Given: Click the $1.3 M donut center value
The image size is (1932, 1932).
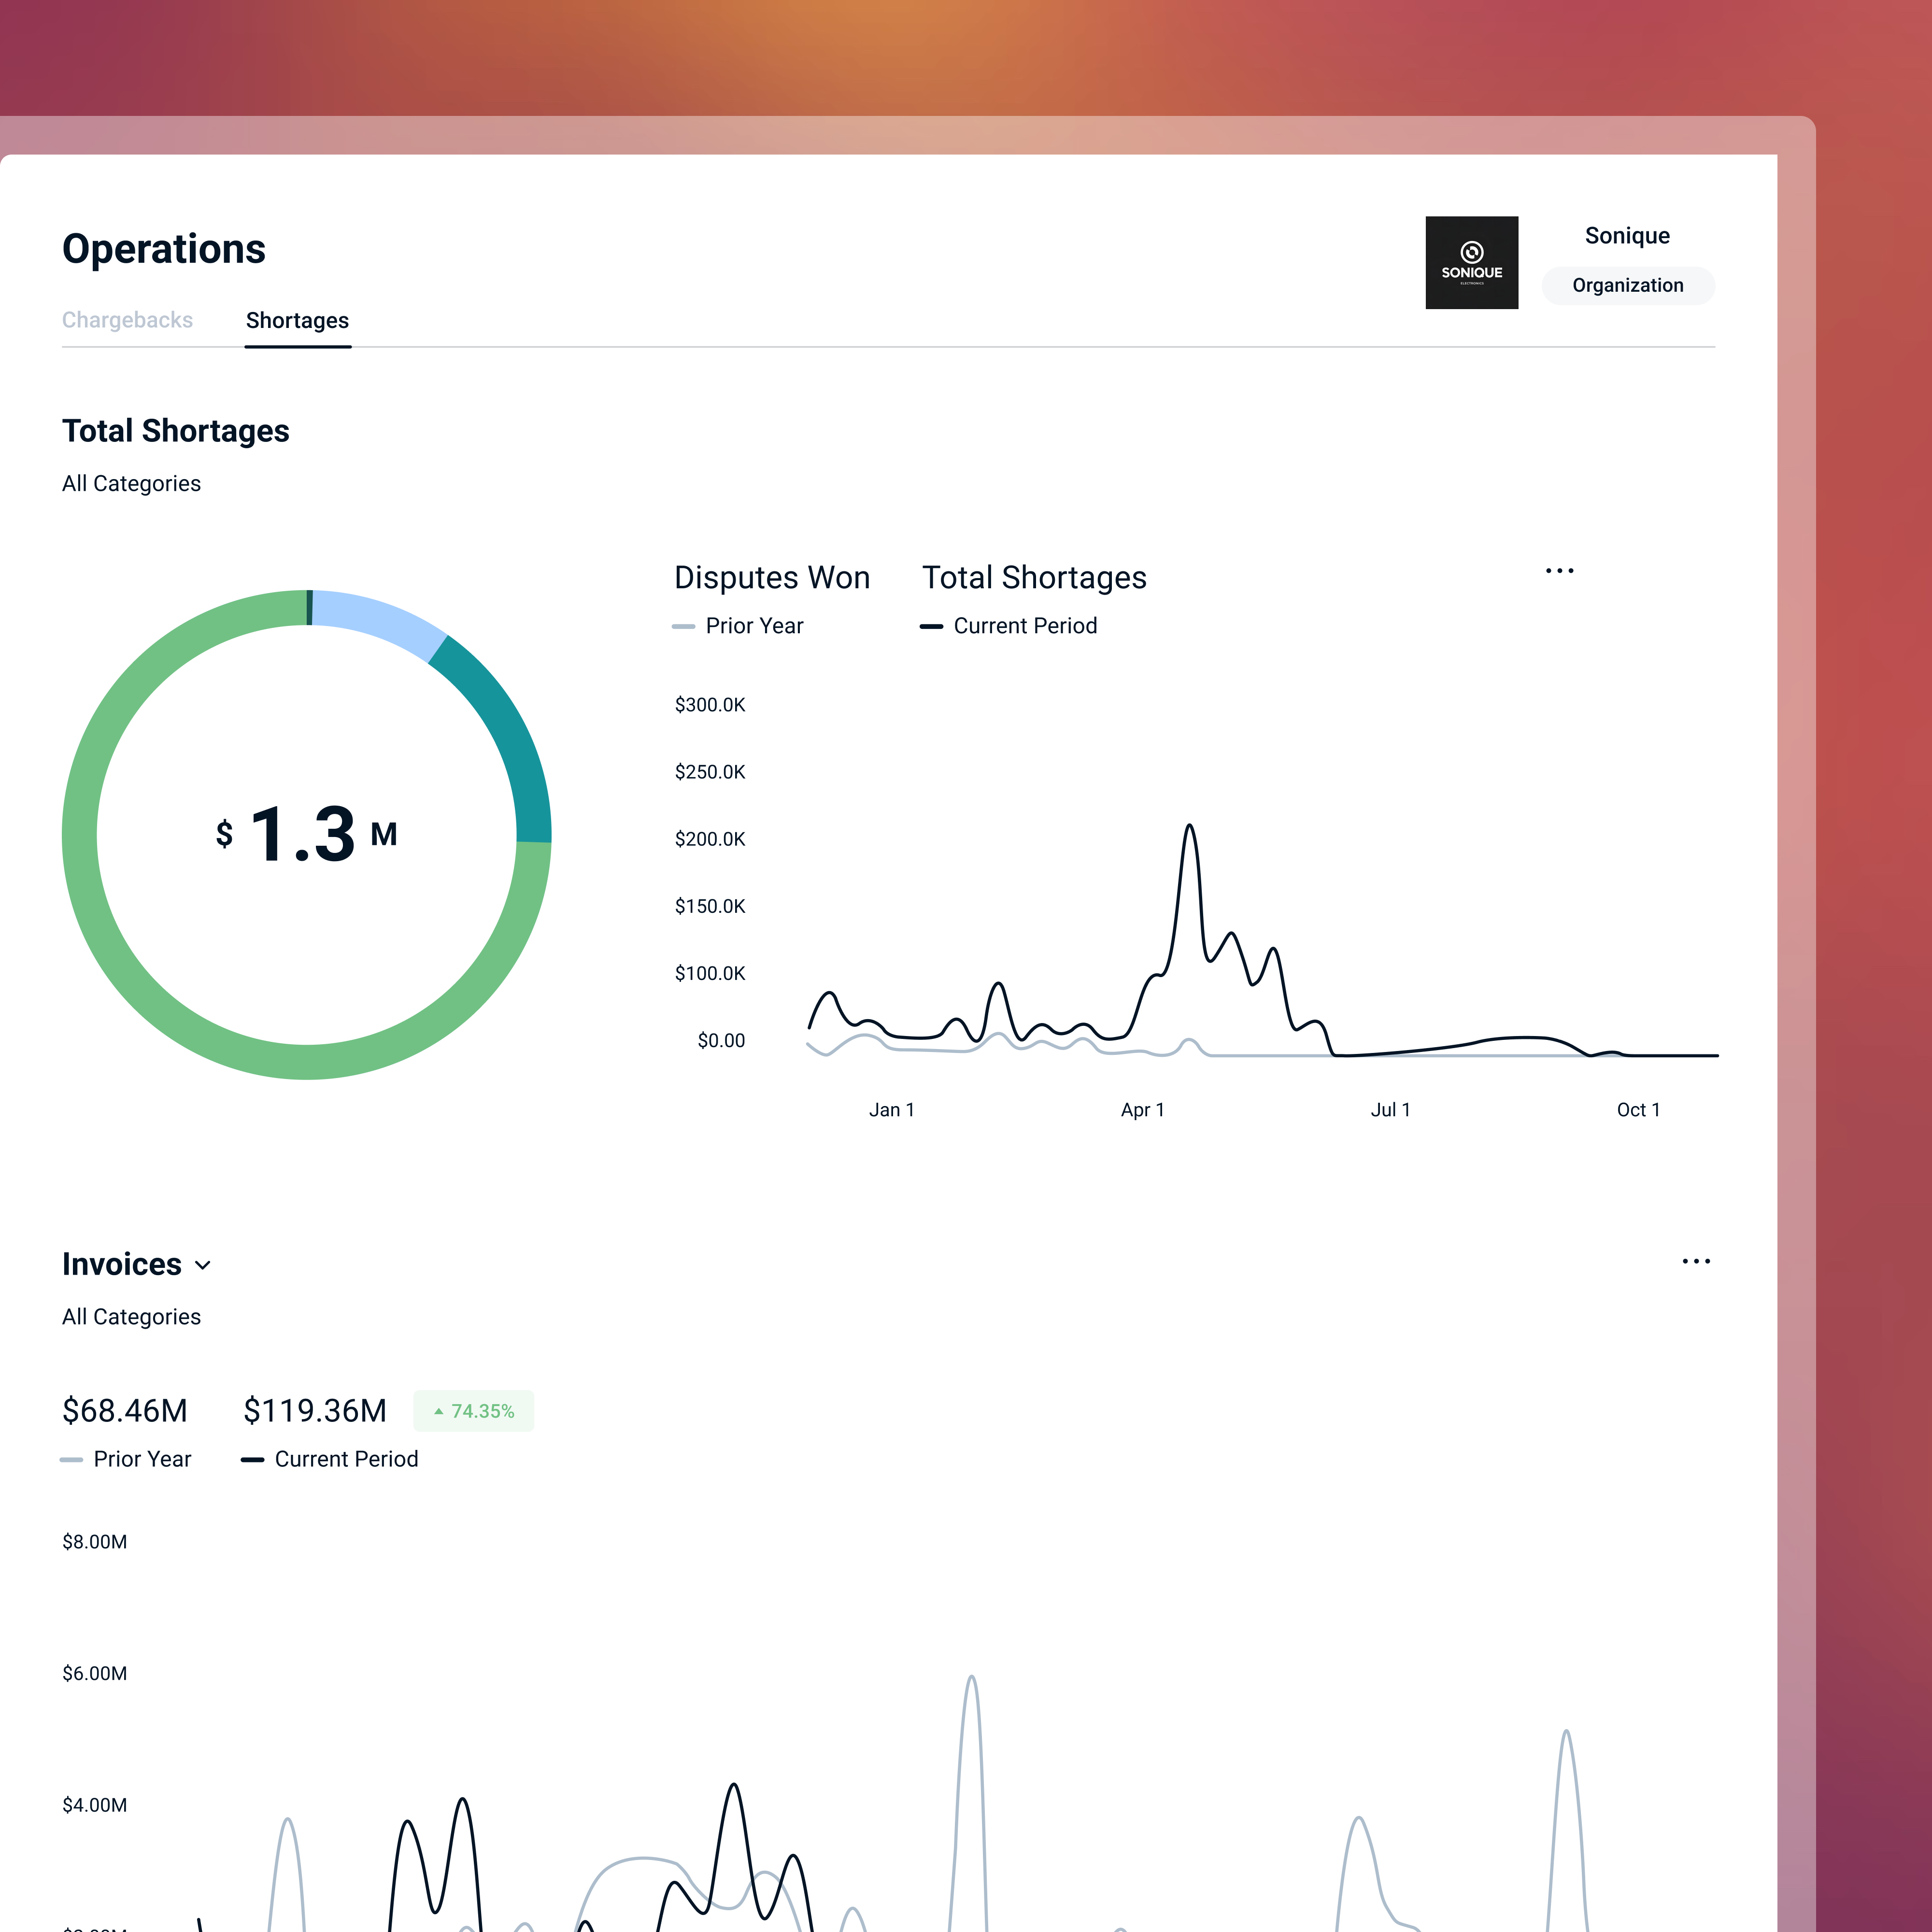Looking at the screenshot, I should pos(306,834).
